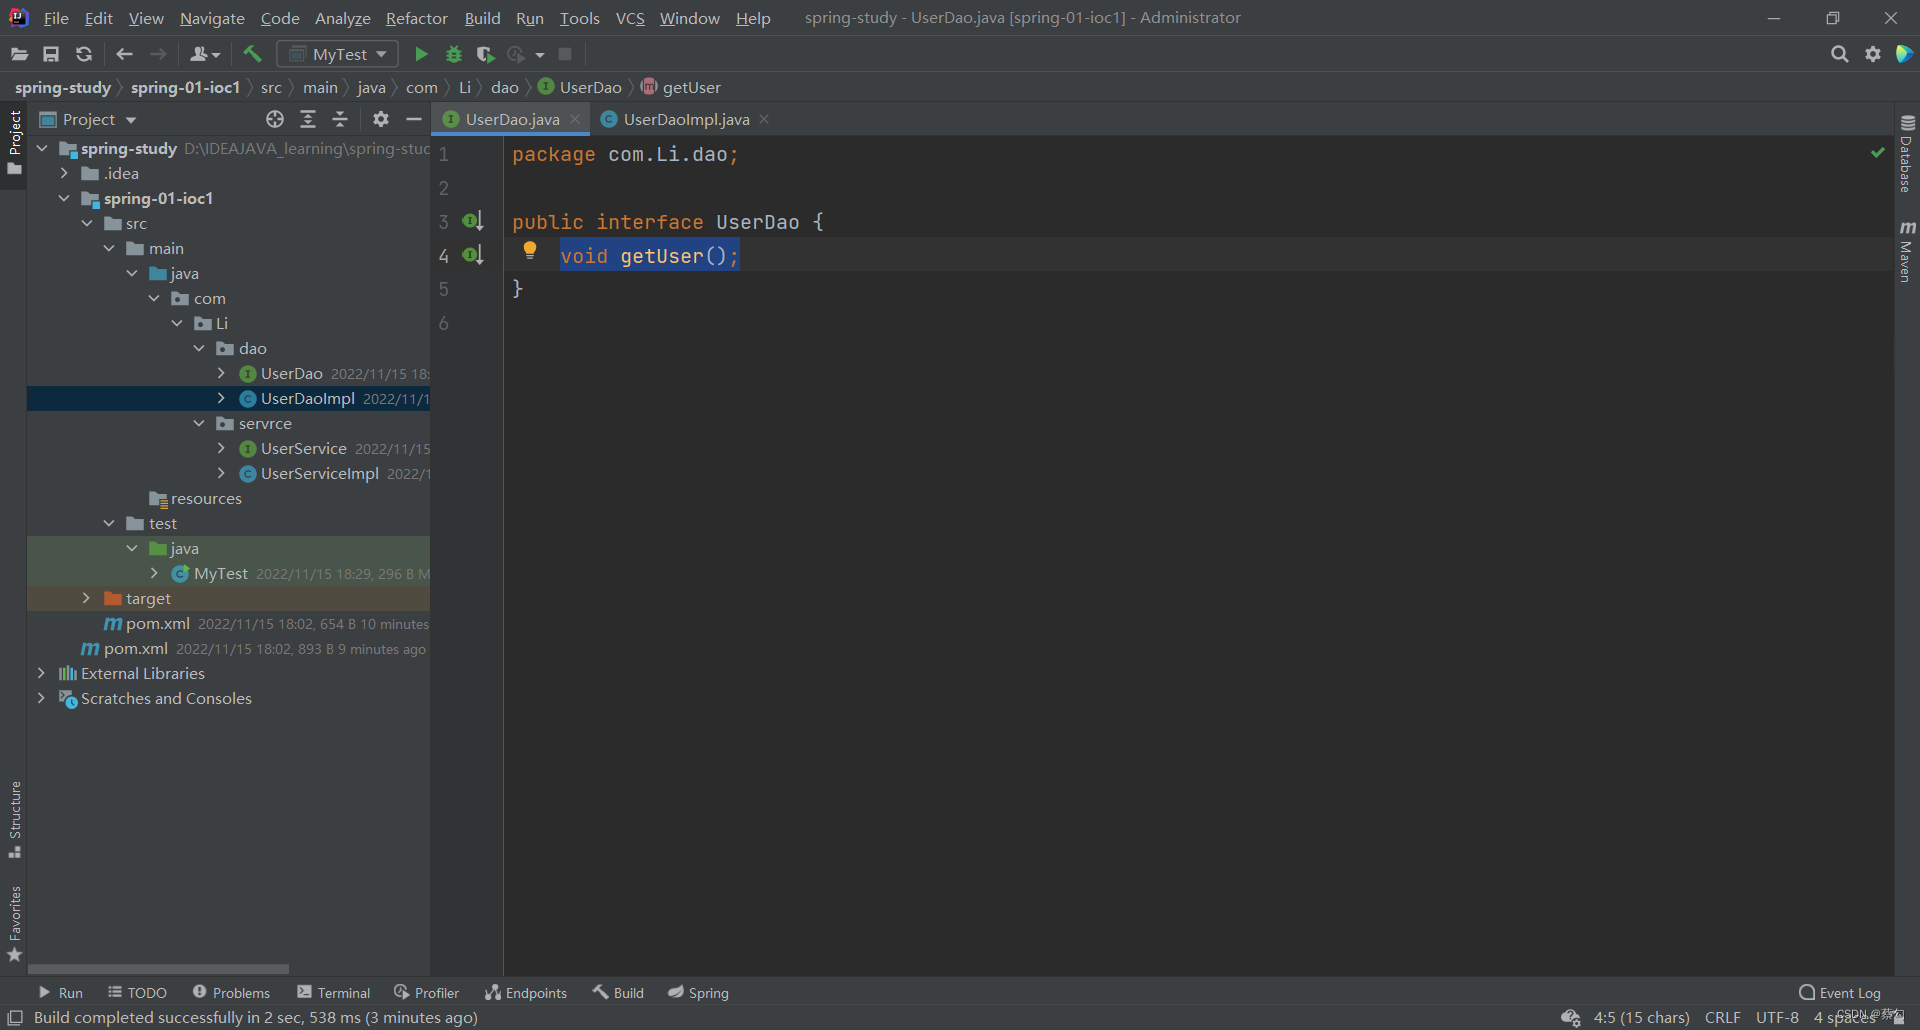Click the UTF-8 encoding in status bar
The image size is (1920, 1030).
1777,1017
